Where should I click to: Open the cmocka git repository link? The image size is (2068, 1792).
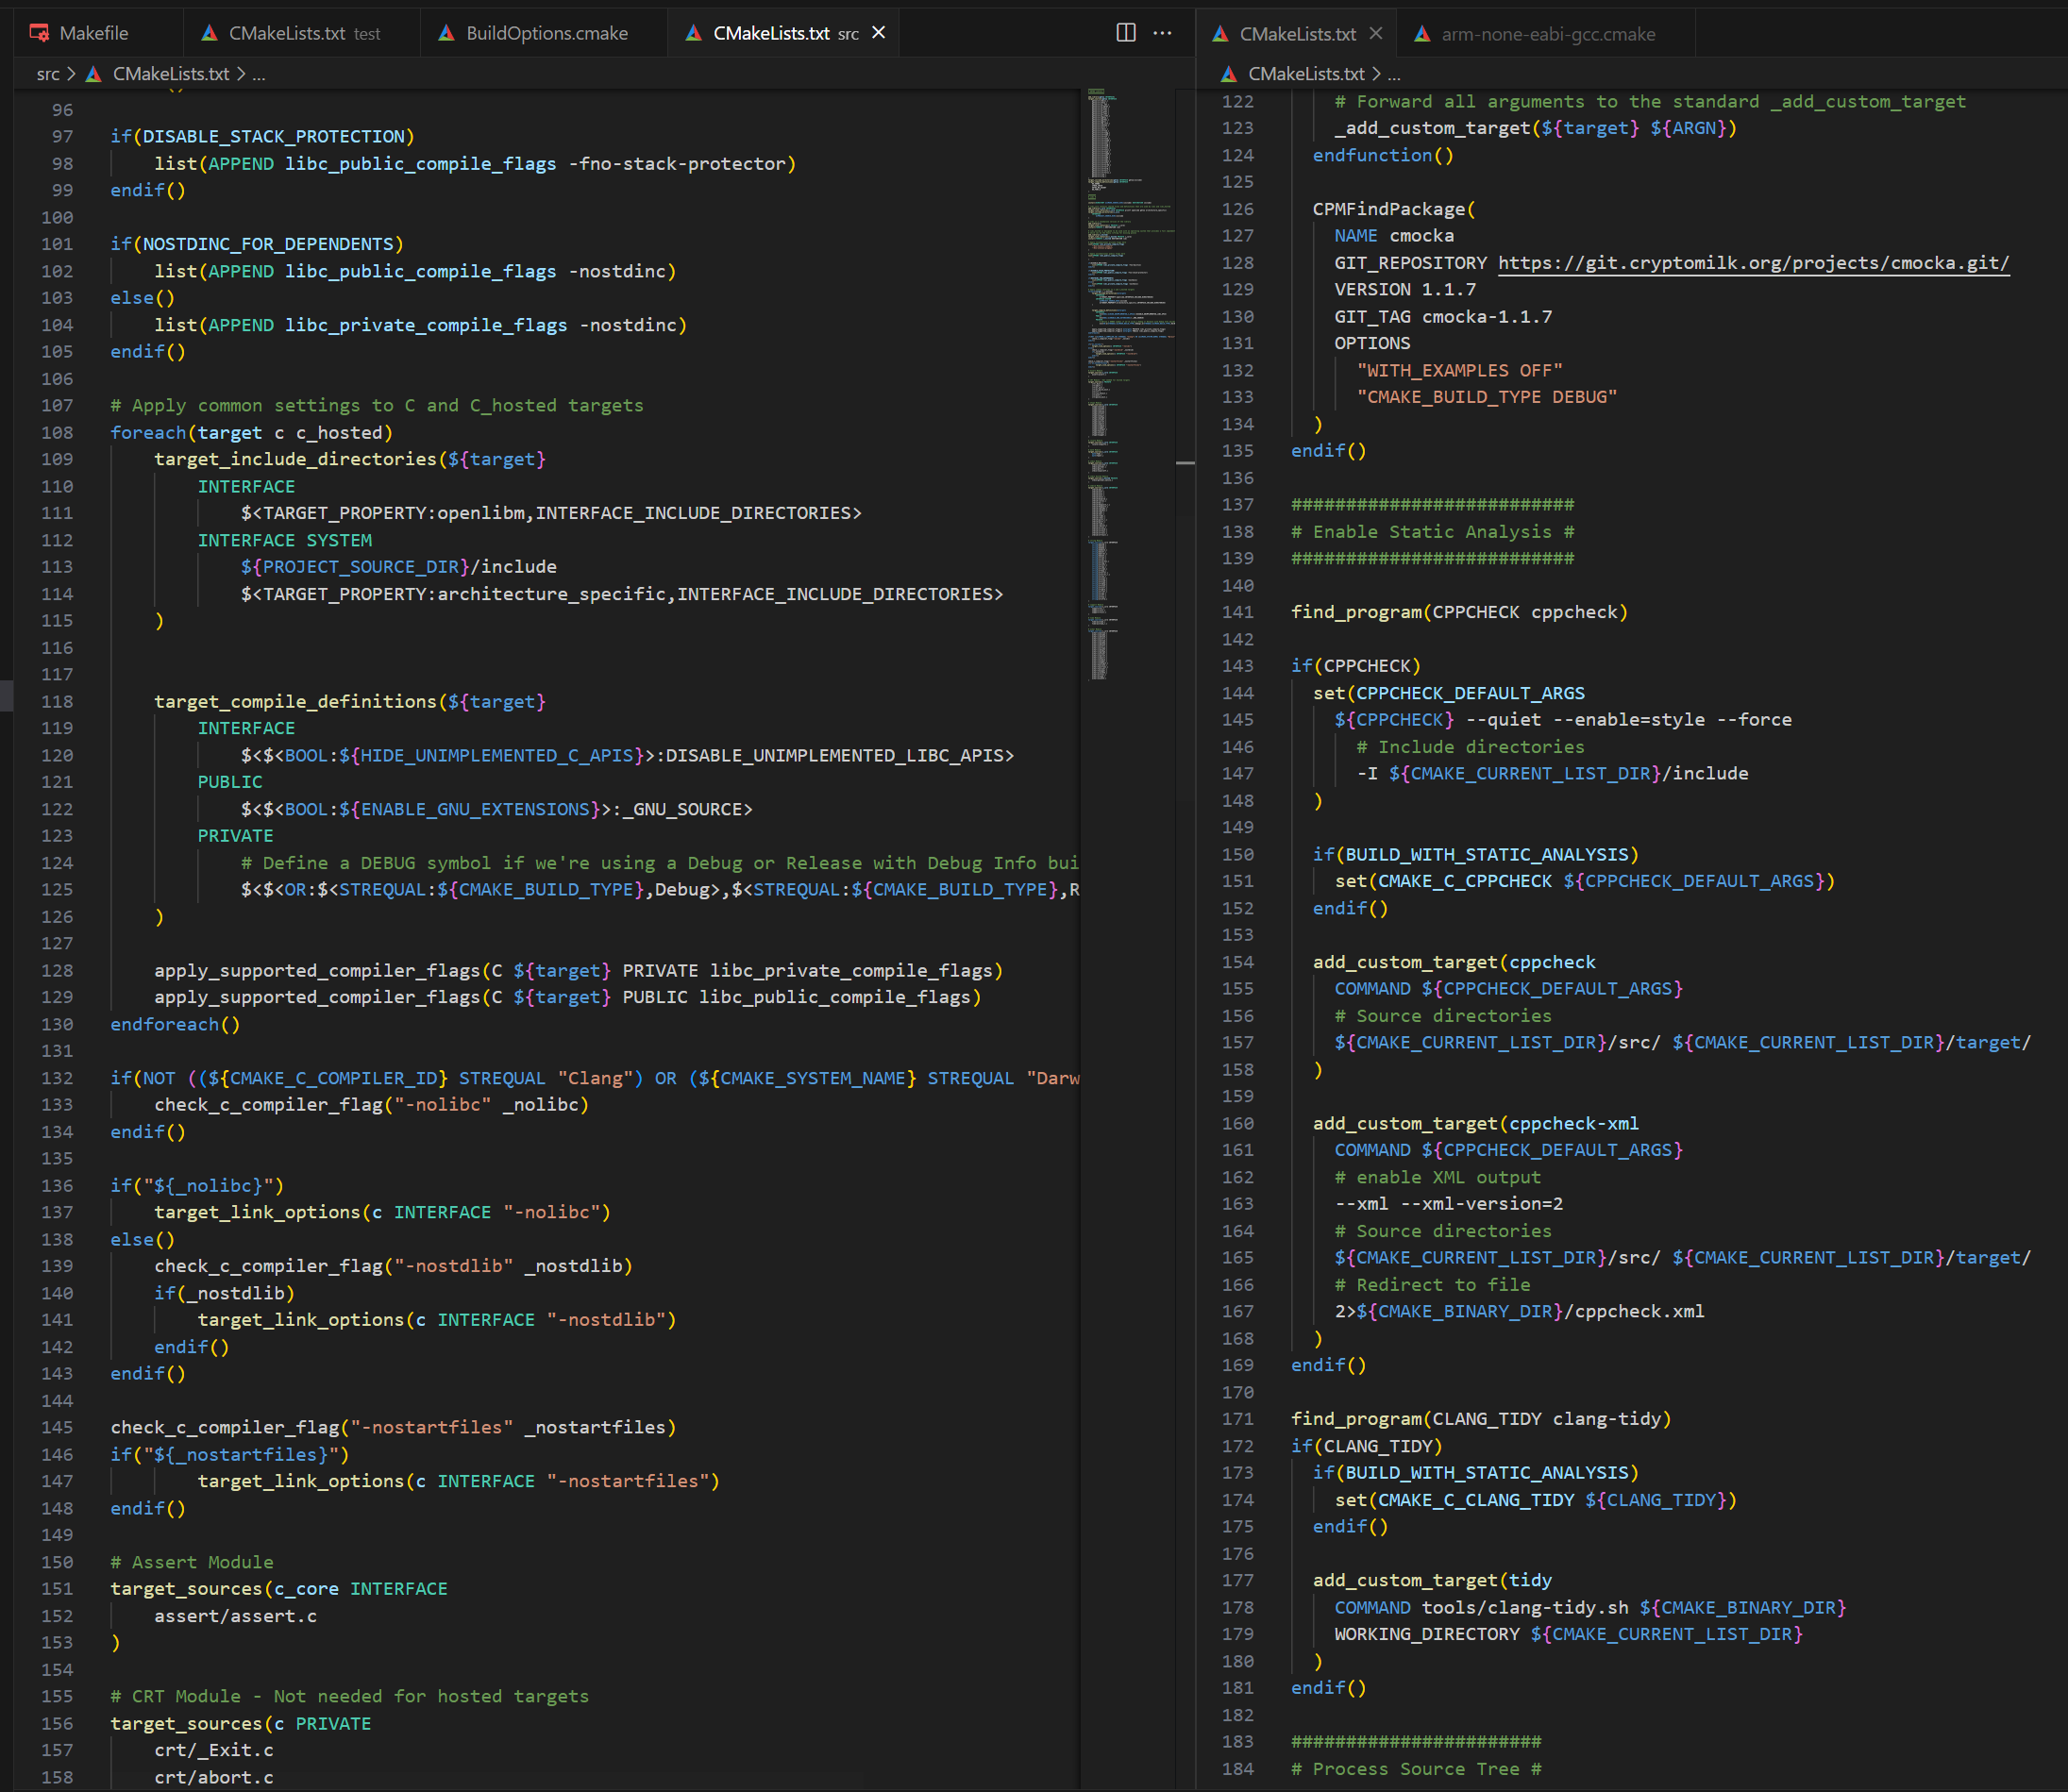tap(1753, 263)
